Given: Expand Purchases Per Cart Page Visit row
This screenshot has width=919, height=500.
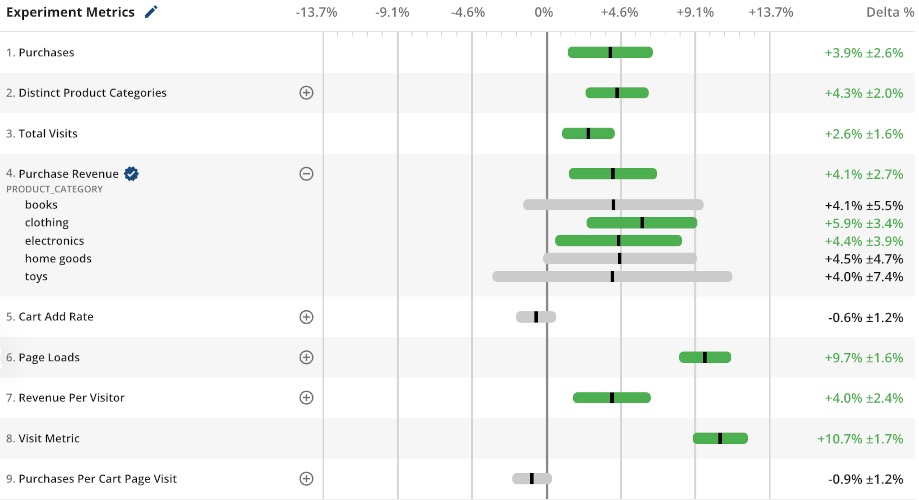Looking at the screenshot, I should [307, 479].
